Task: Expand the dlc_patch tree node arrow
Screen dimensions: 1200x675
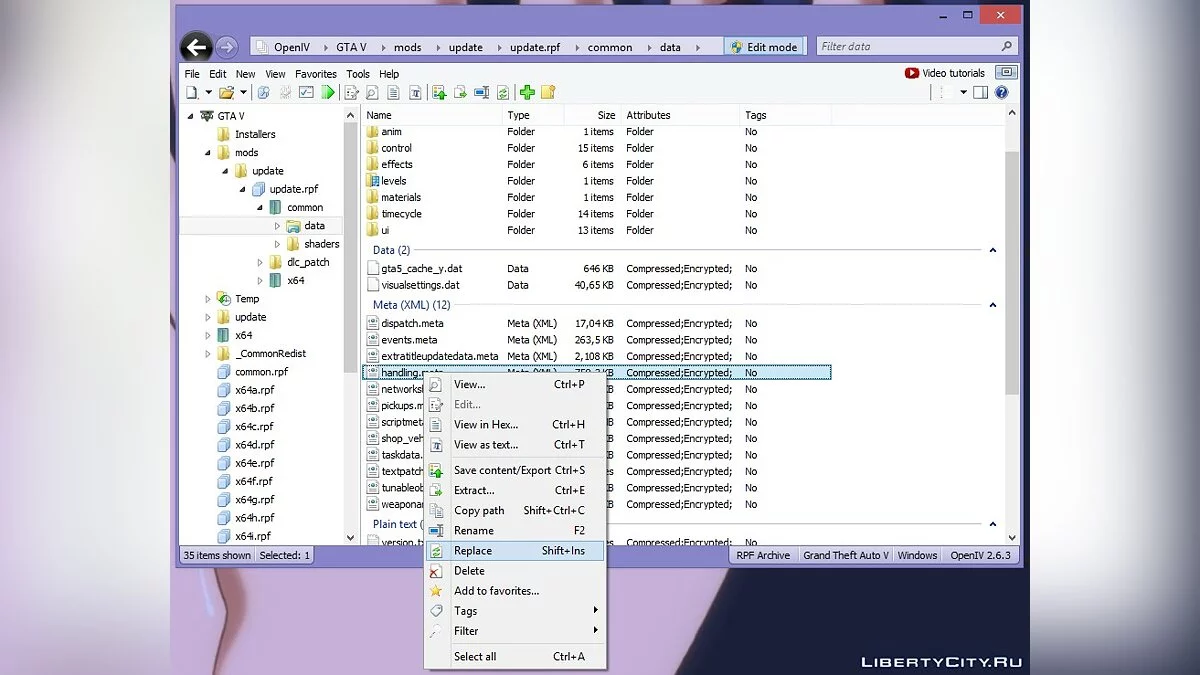Action: [260, 262]
